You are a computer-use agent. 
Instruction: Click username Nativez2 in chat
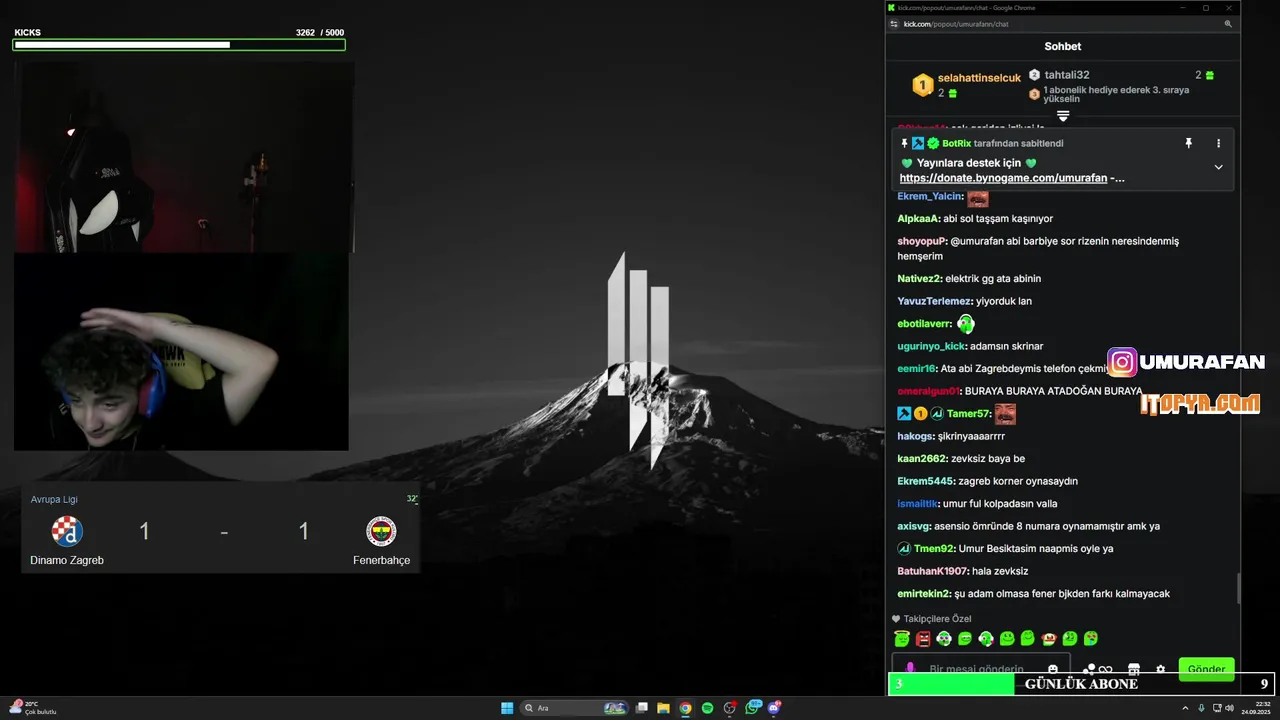pyautogui.click(x=919, y=279)
